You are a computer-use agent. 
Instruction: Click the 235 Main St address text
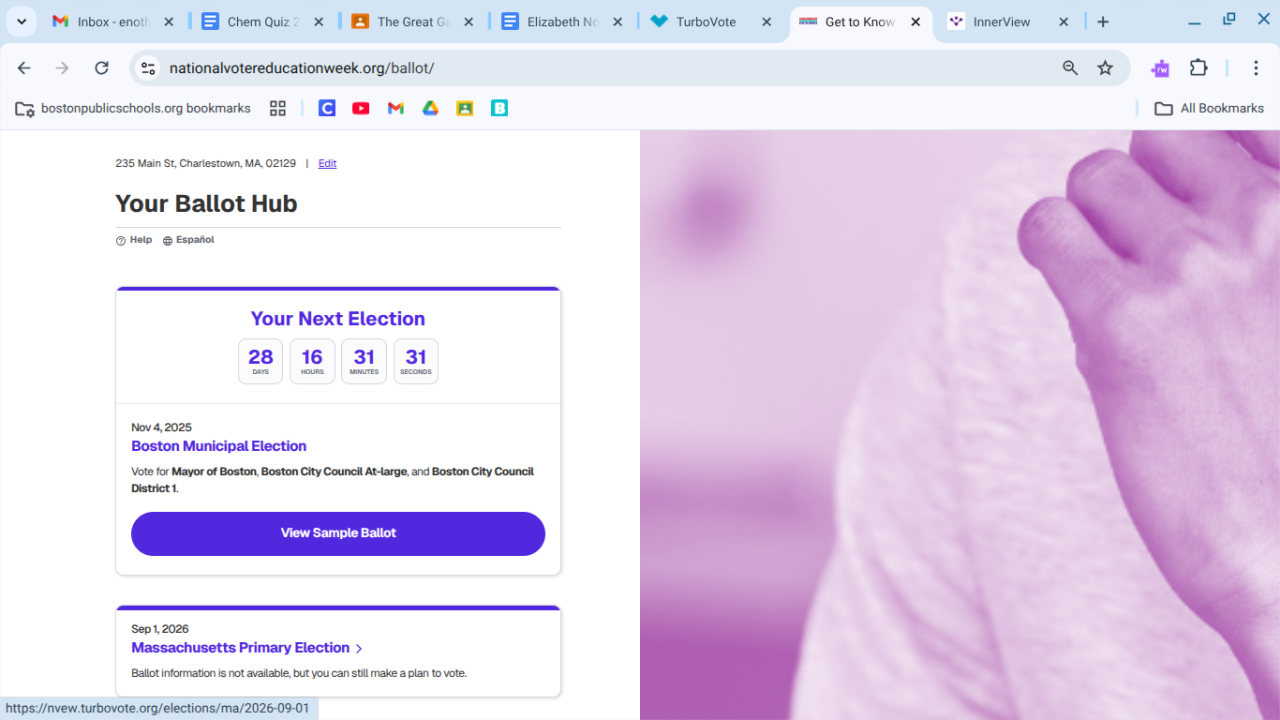tap(206, 163)
